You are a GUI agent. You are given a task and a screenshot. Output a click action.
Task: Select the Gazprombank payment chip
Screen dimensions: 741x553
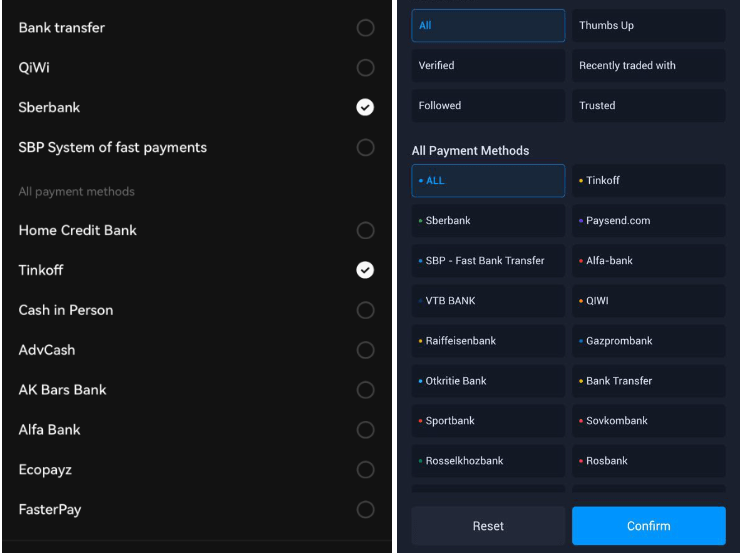point(648,341)
